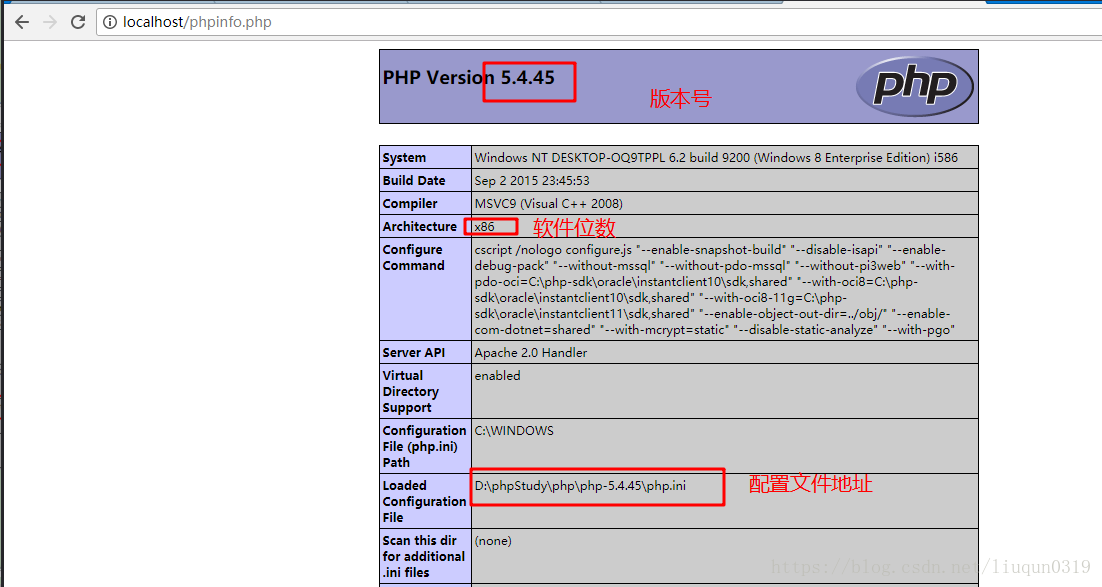1102x587 pixels.
Task: Select Loaded Configuration File label
Action: point(424,501)
